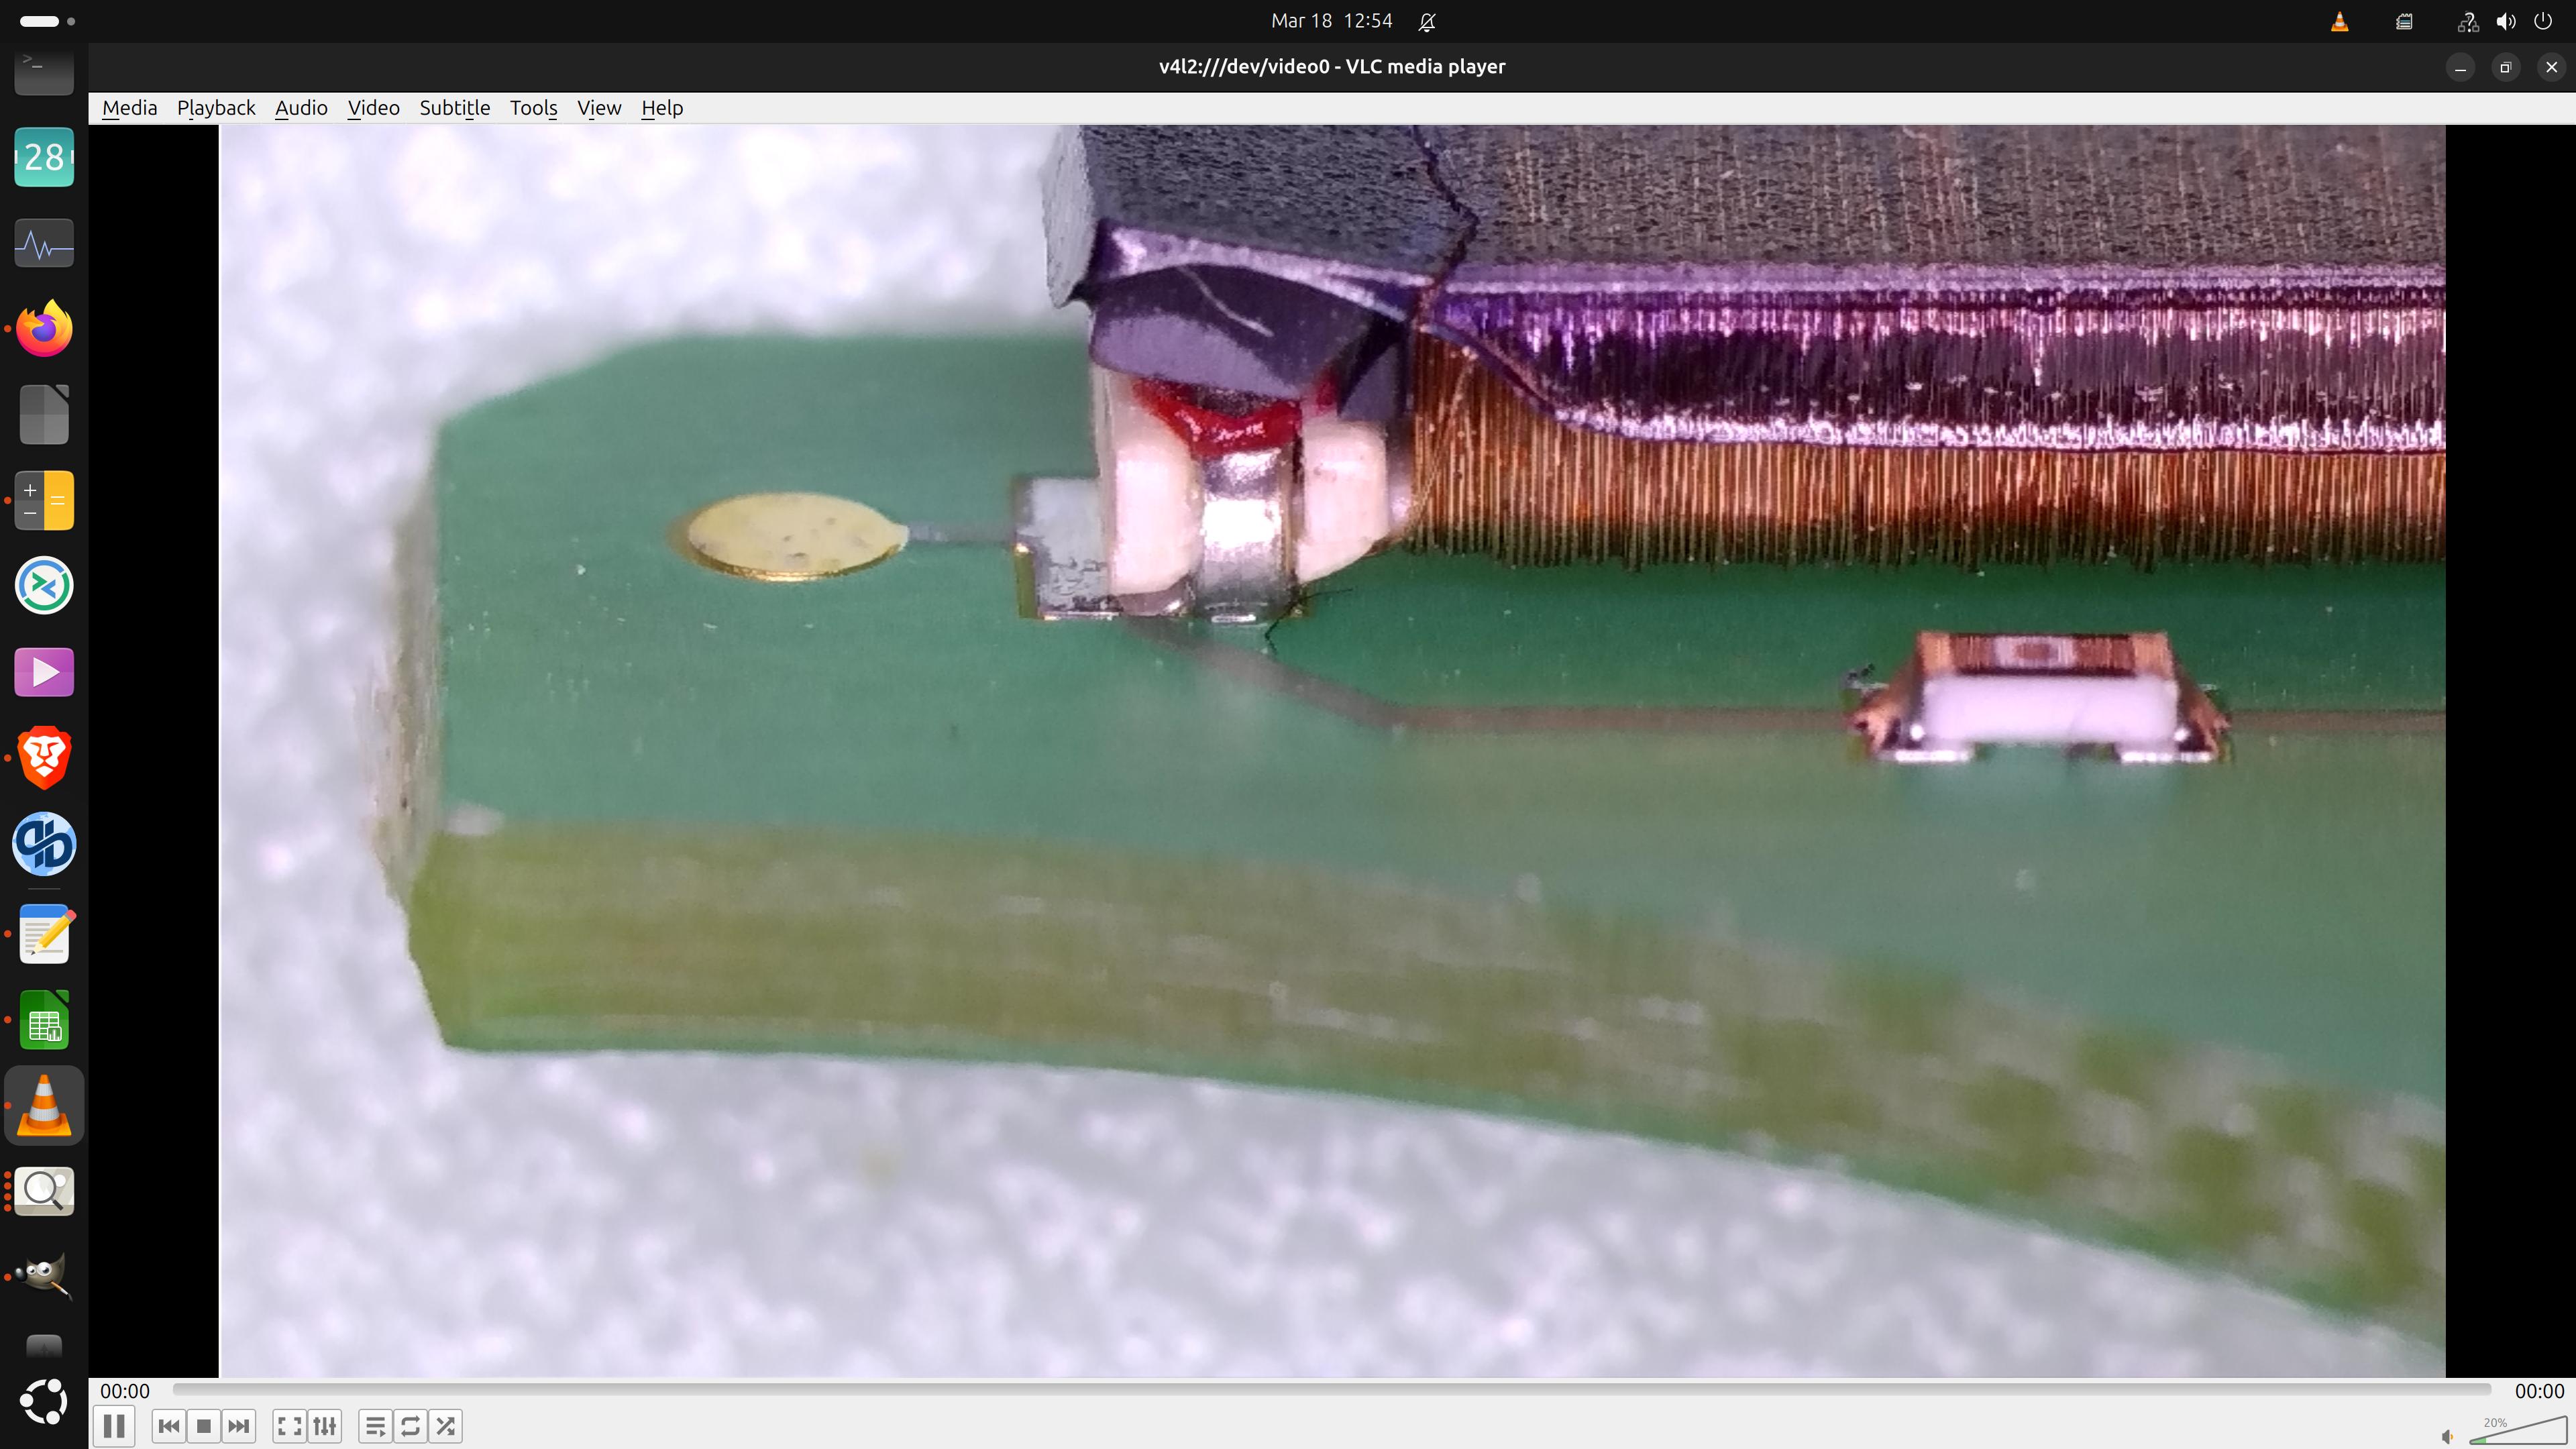Open the purple video player app
The image size is (2576, 1449).
pyautogui.click(x=44, y=672)
